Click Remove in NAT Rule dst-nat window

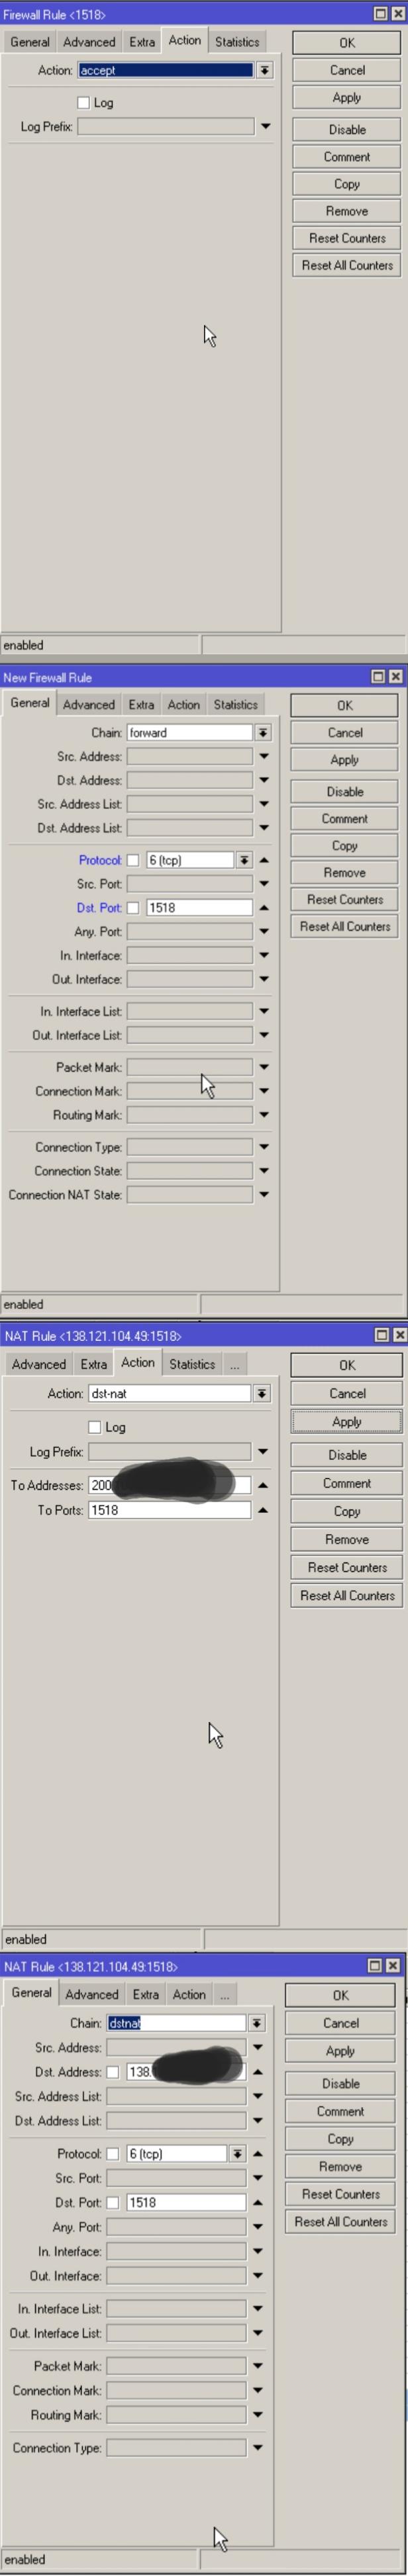point(347,1539)
